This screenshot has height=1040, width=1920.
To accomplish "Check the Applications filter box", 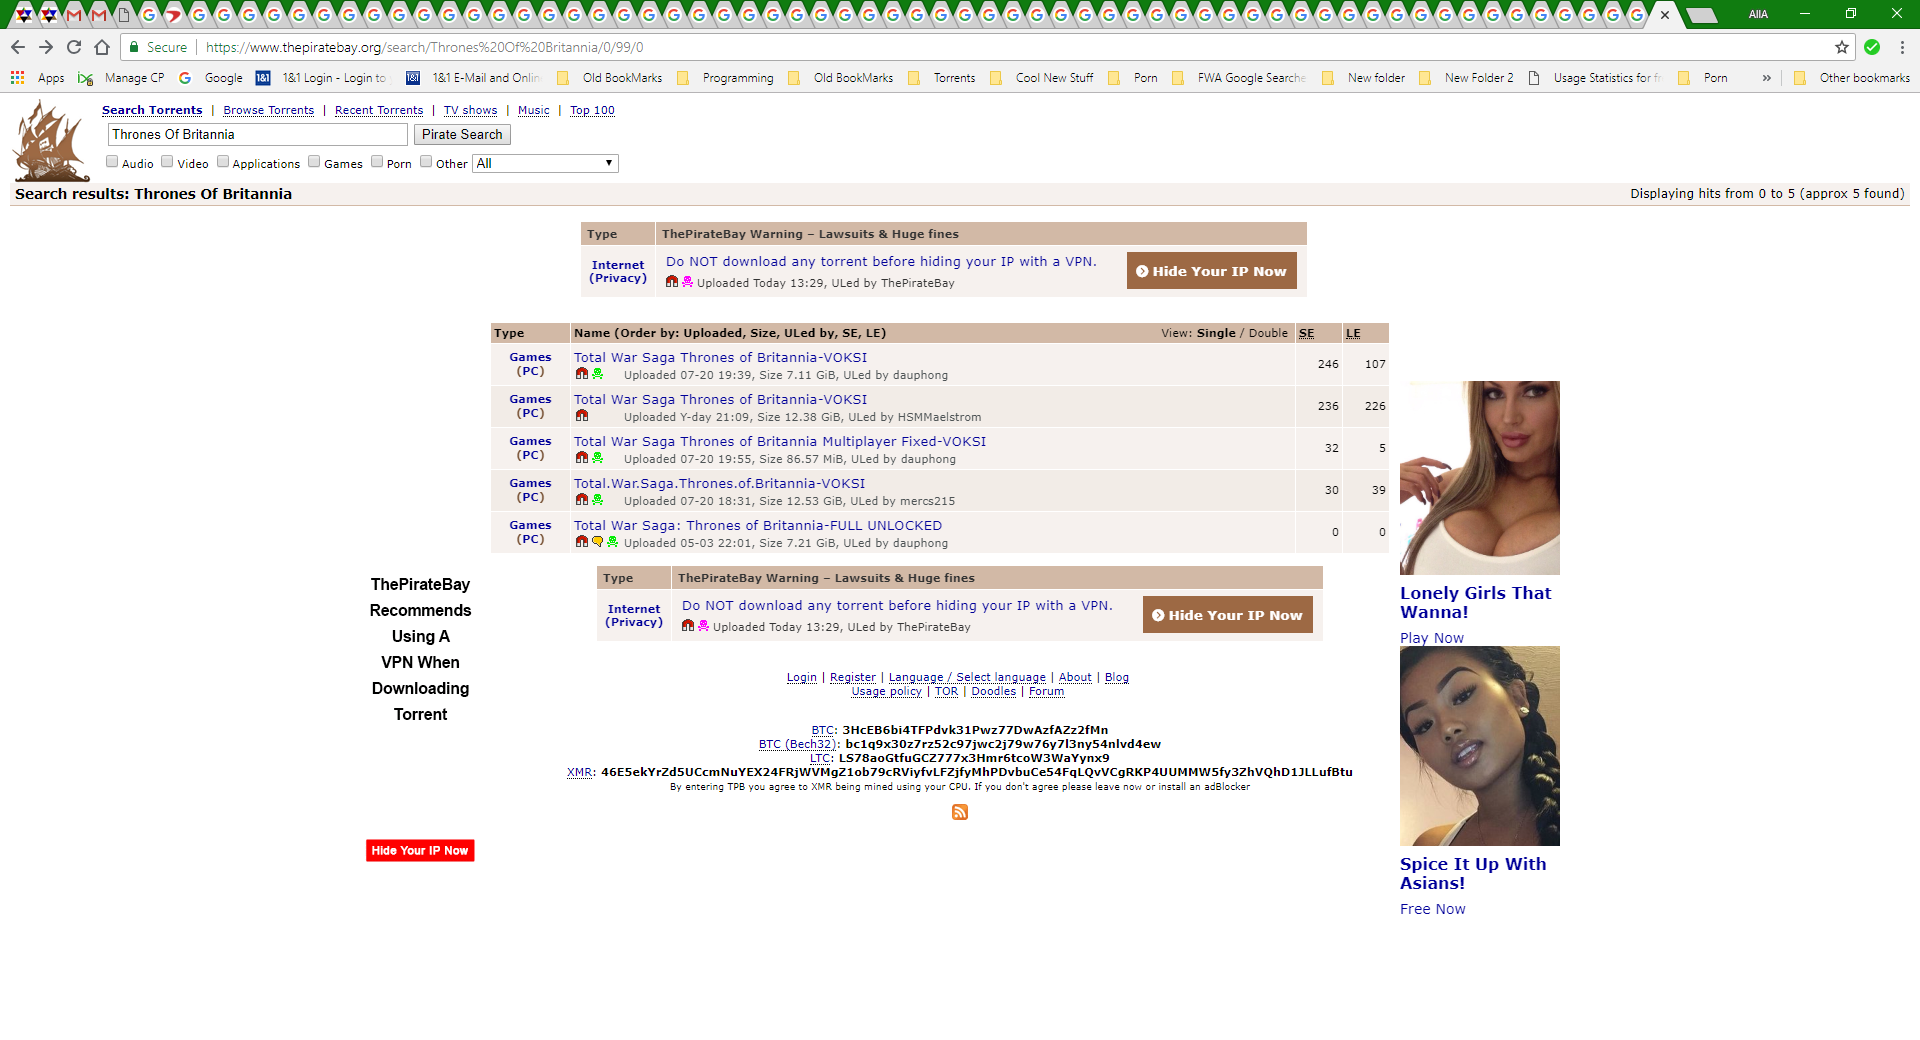I will coord(223,162).
